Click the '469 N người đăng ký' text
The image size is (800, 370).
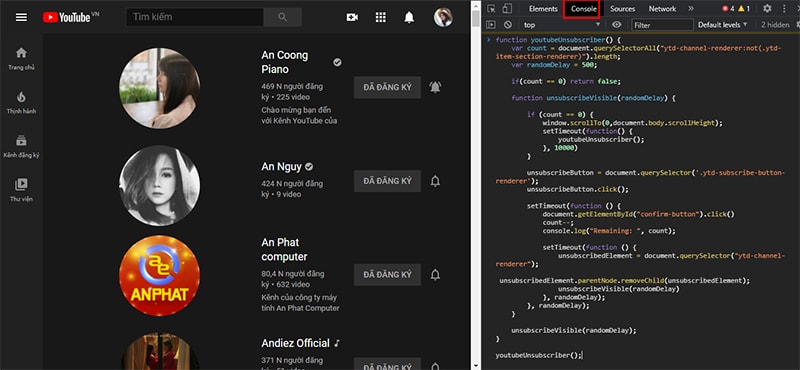[292, 91]
